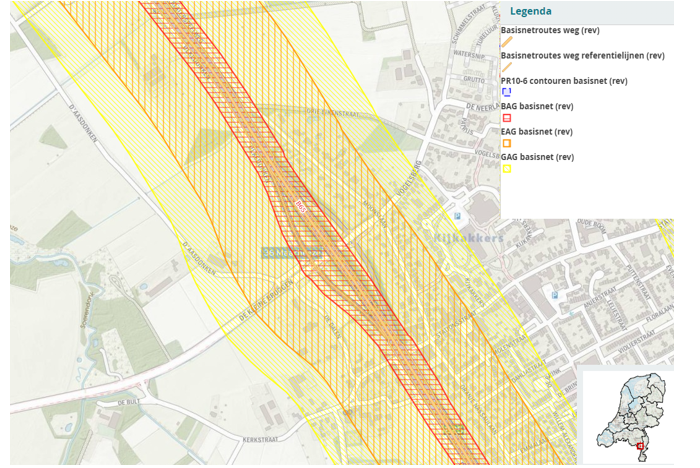Click the red BAG basisnet legend symbol
Viewport: 700px width, 468px height.
pyautogui.click(x=507, y=117)
